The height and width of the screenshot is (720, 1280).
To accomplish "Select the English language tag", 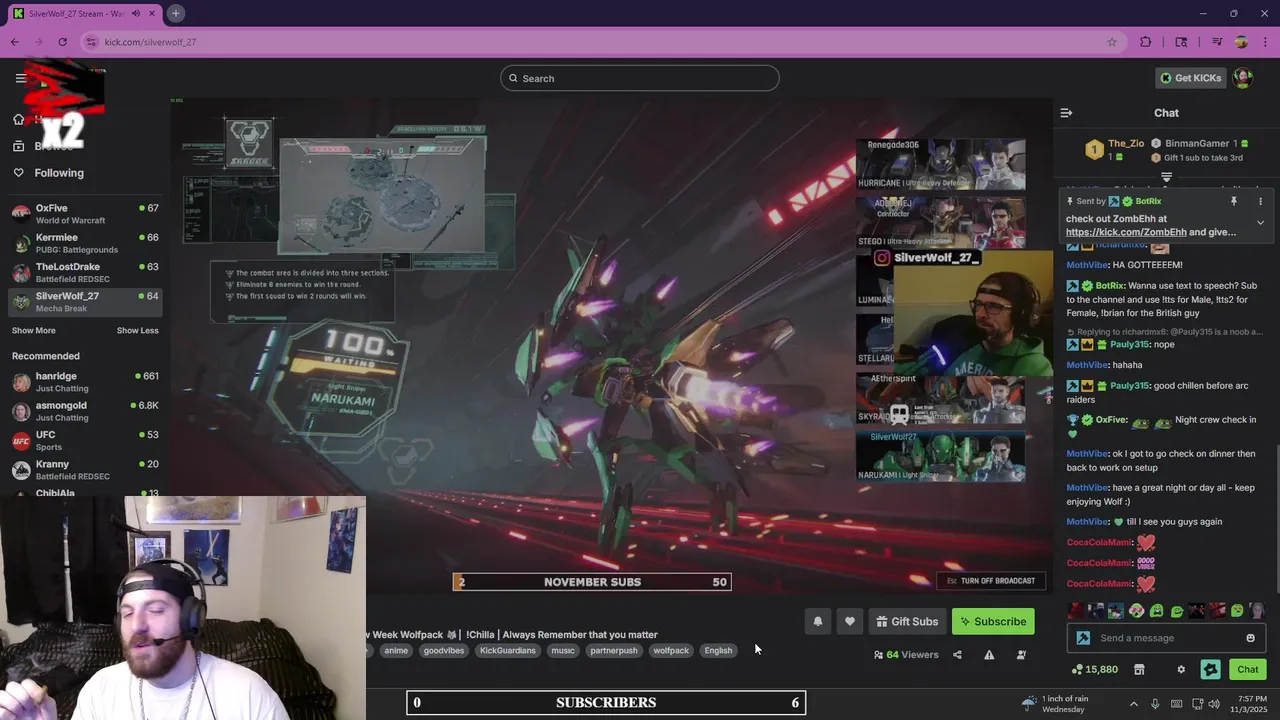I will [718, 650].
